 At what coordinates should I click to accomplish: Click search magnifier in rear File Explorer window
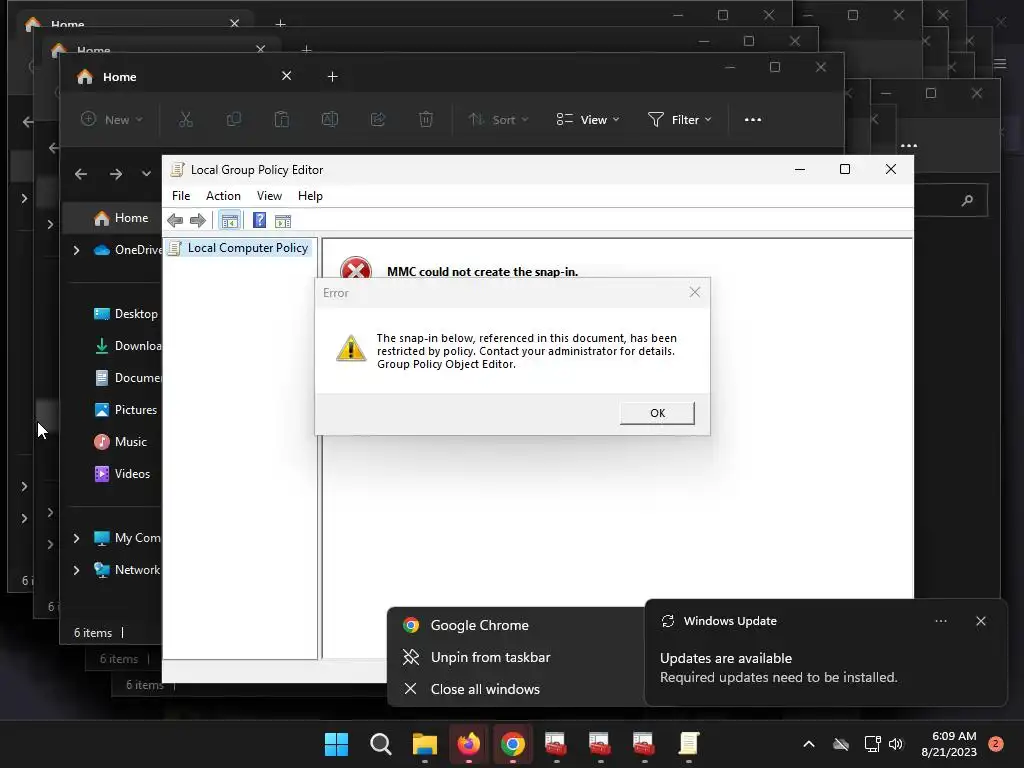click(967, 200)
